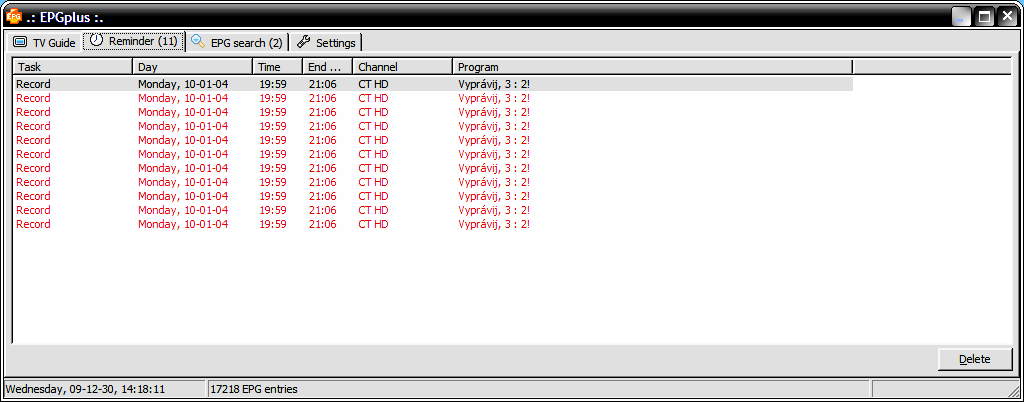This screenshot has height=402, width=1024.
Task: Minimize the EPGplus window
Action: [x=961, y=17]
